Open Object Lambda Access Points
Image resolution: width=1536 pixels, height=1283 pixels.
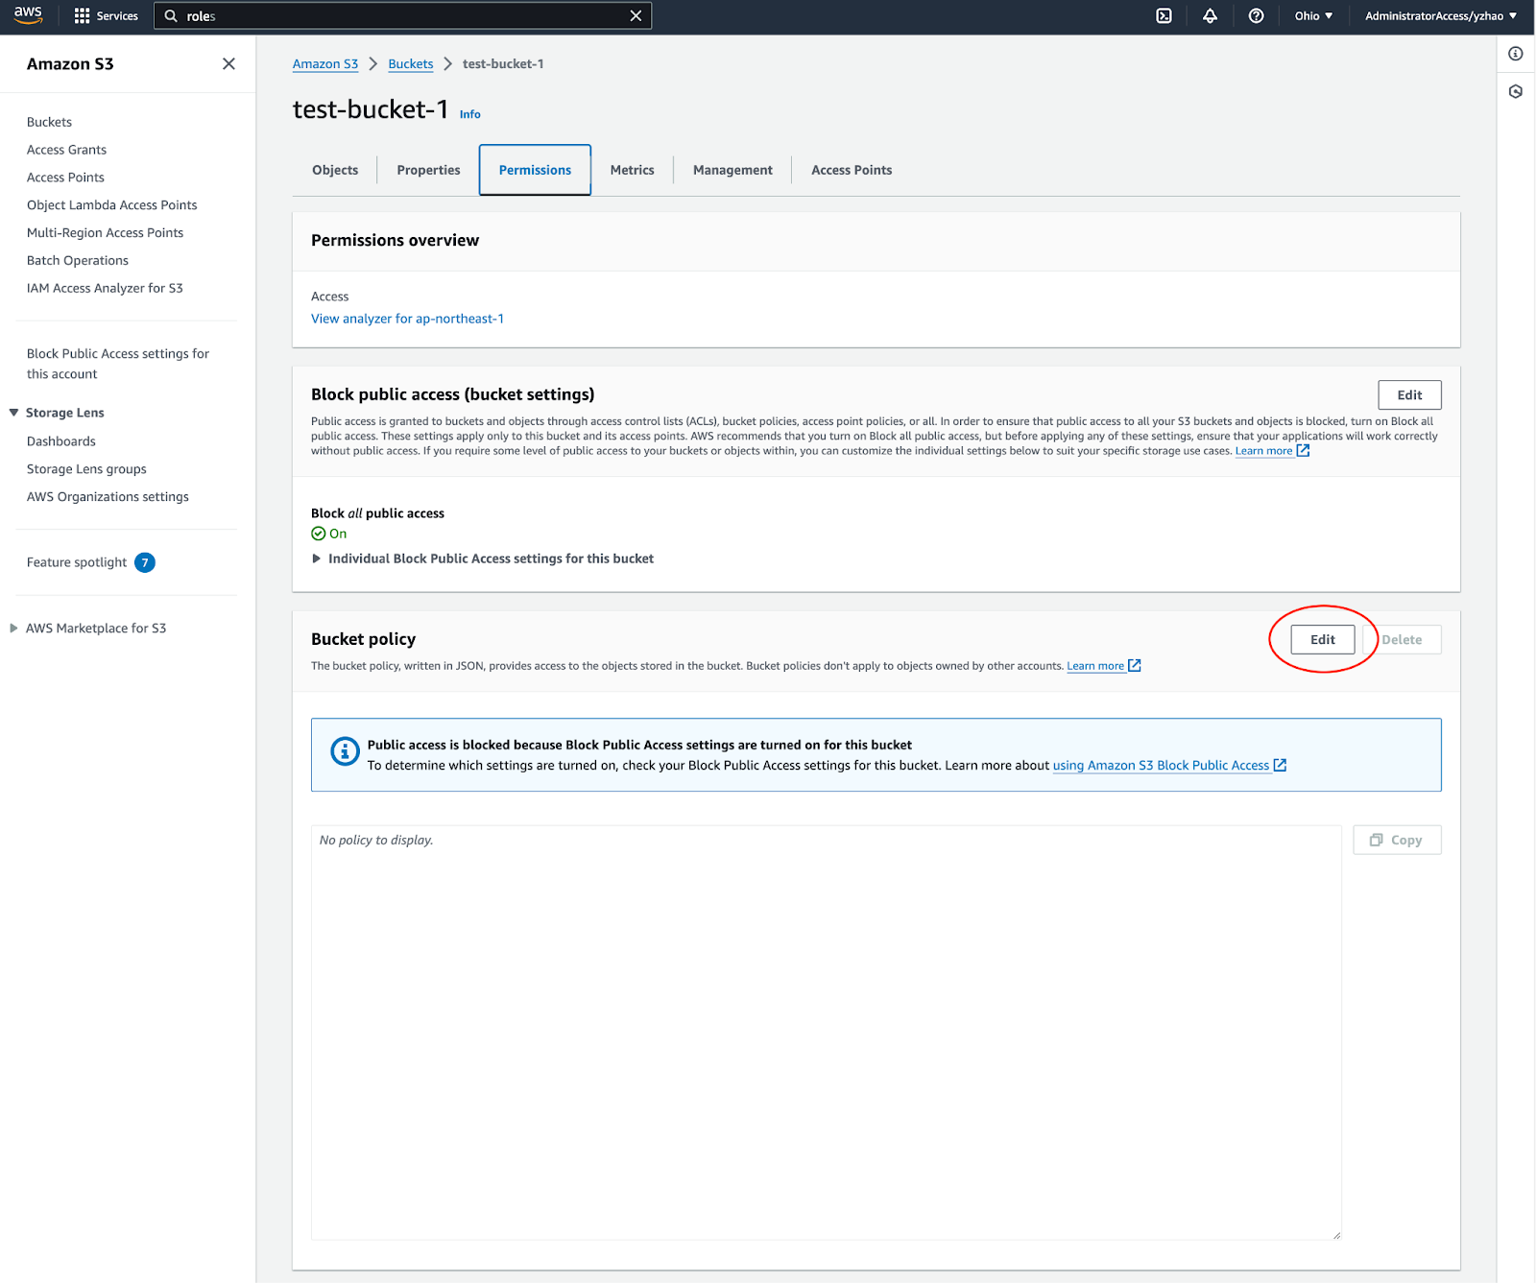point(112,205)
